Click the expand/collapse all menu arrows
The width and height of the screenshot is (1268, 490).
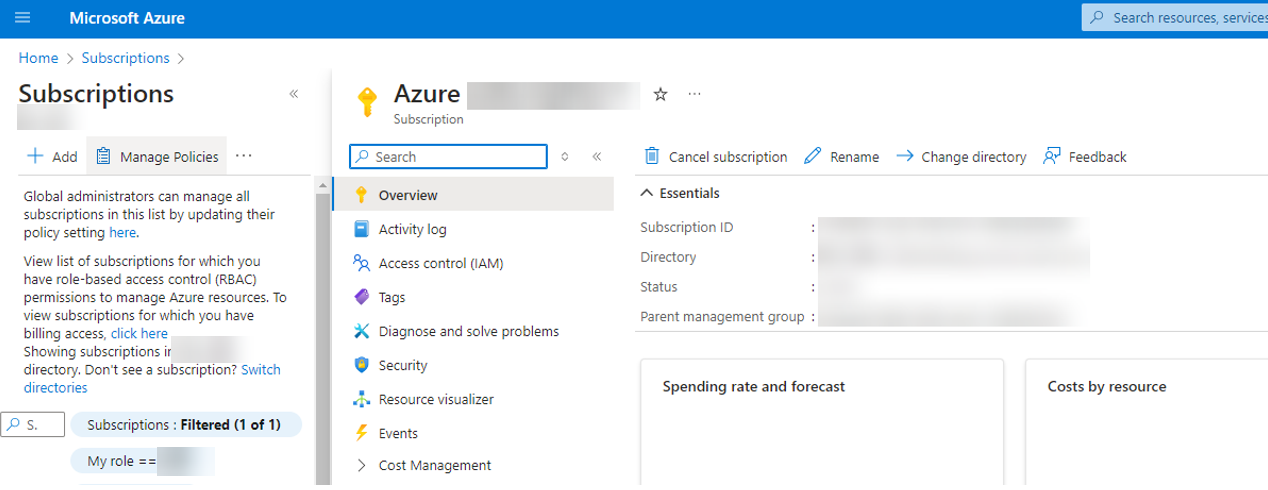coord(564,157)
